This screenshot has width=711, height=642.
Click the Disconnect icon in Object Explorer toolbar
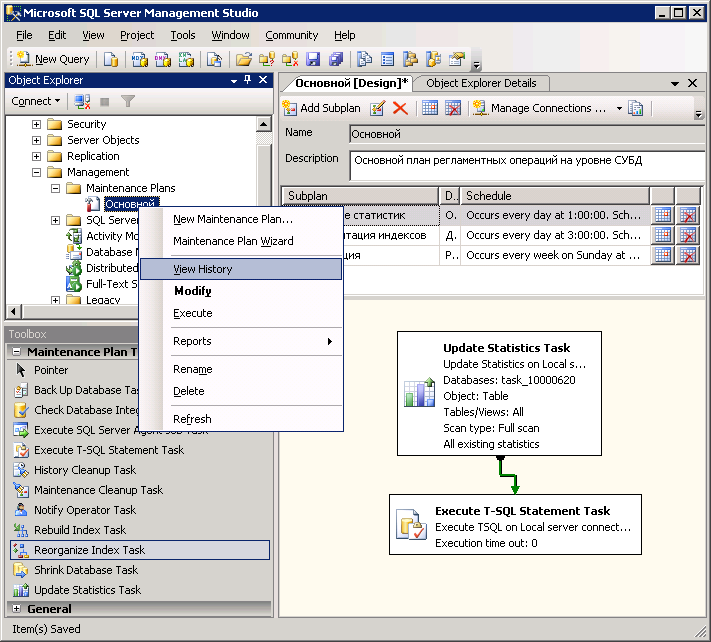[82, 101]
